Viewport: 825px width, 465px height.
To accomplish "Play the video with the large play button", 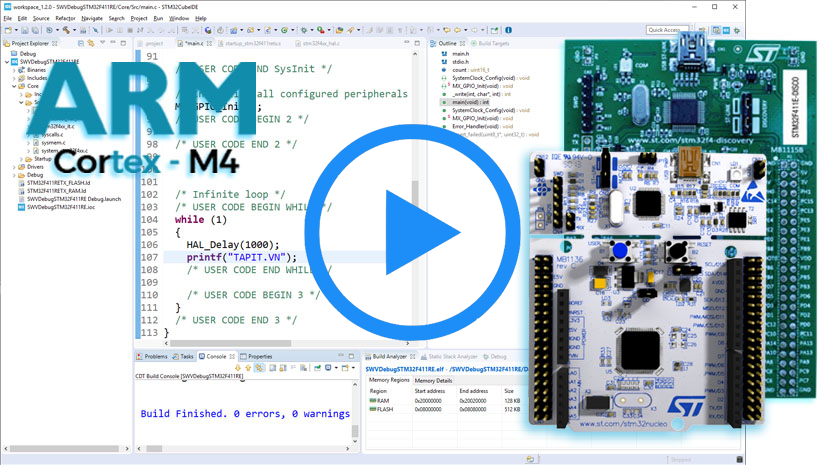I will coord(412,232).
